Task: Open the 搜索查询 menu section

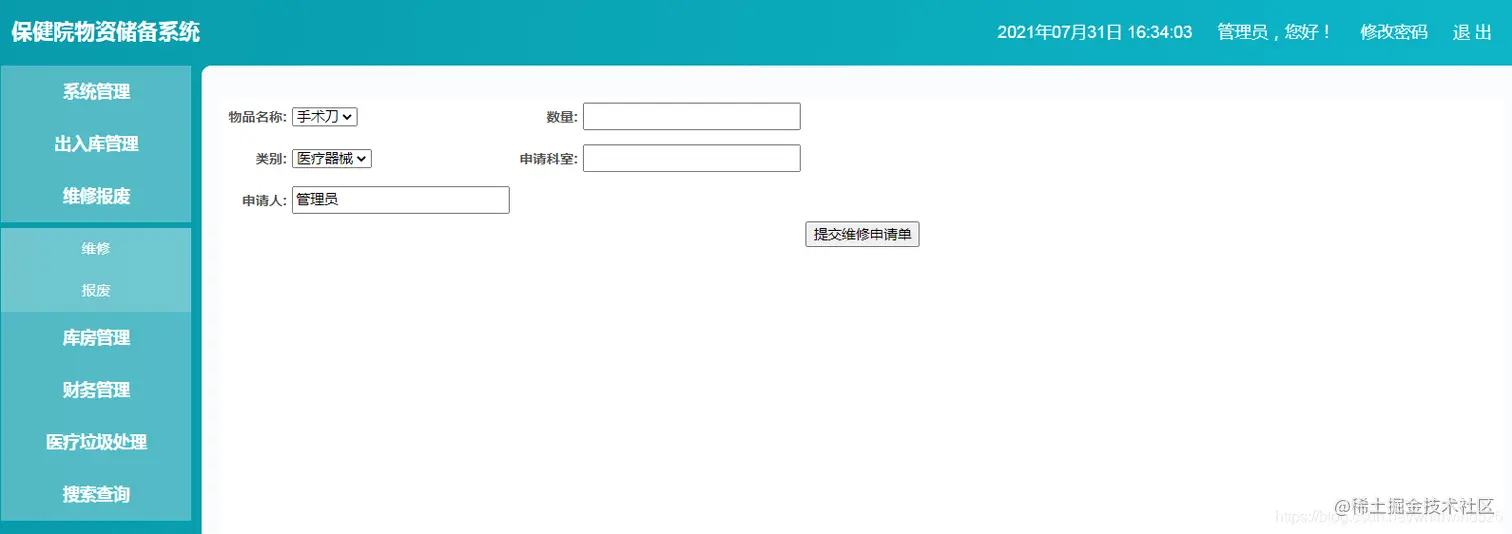Action: [x=96, y=494]
